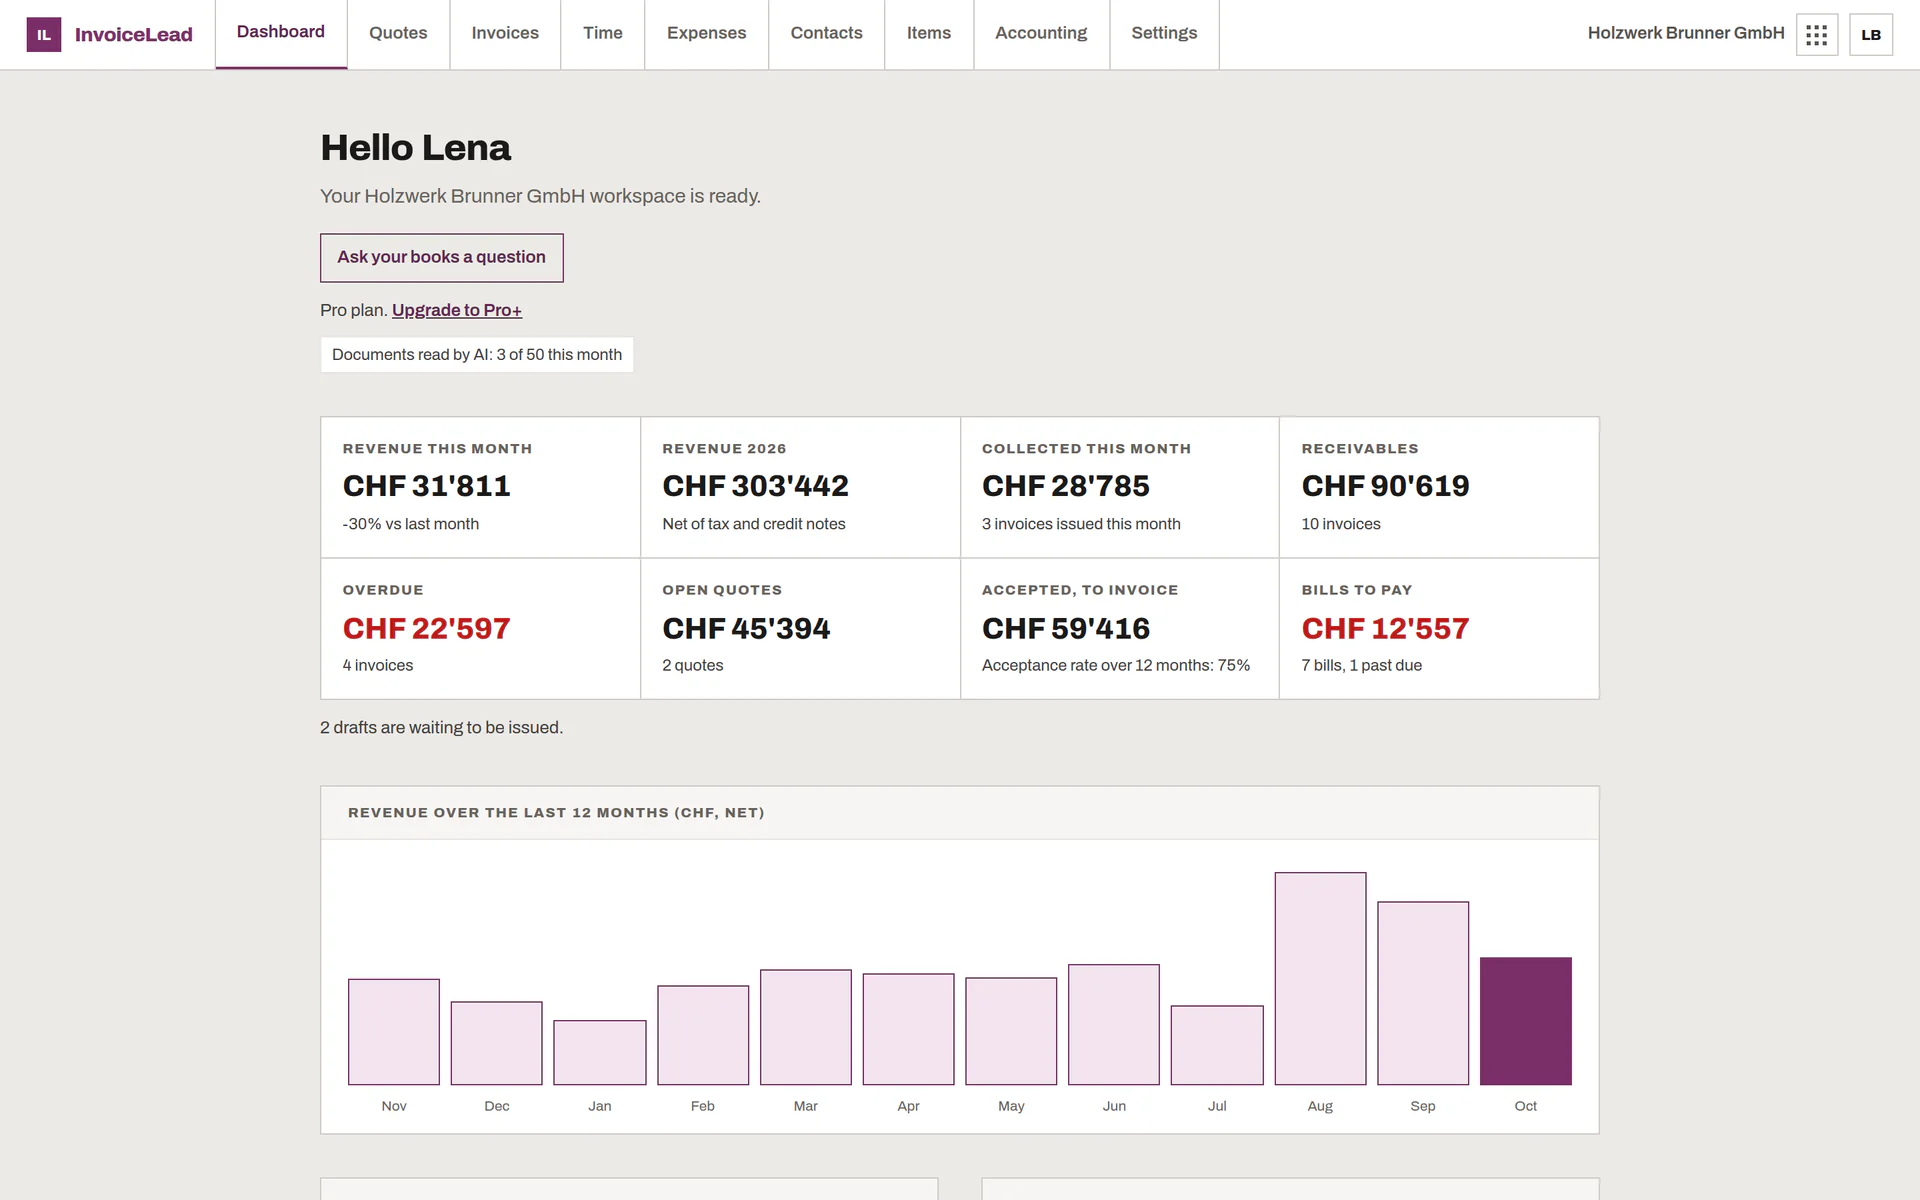Click the Jan revenue bar
Viewport: 1920px width, 1200px height.
600,1053
